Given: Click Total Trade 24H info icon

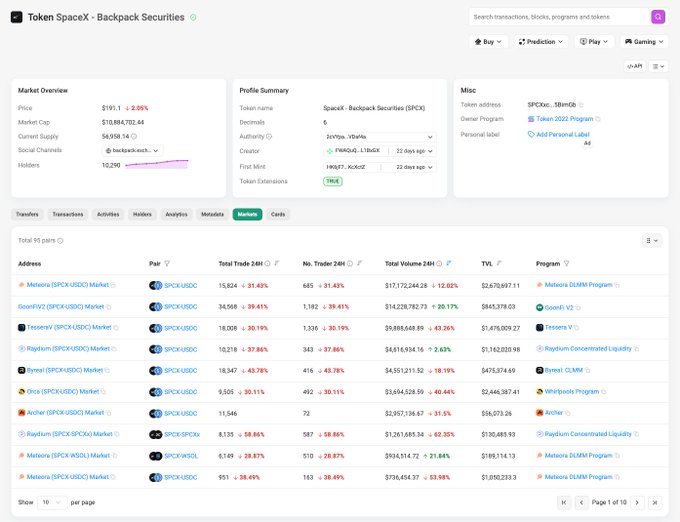Looking at the screenshot, I should click(x=268, y=264).
